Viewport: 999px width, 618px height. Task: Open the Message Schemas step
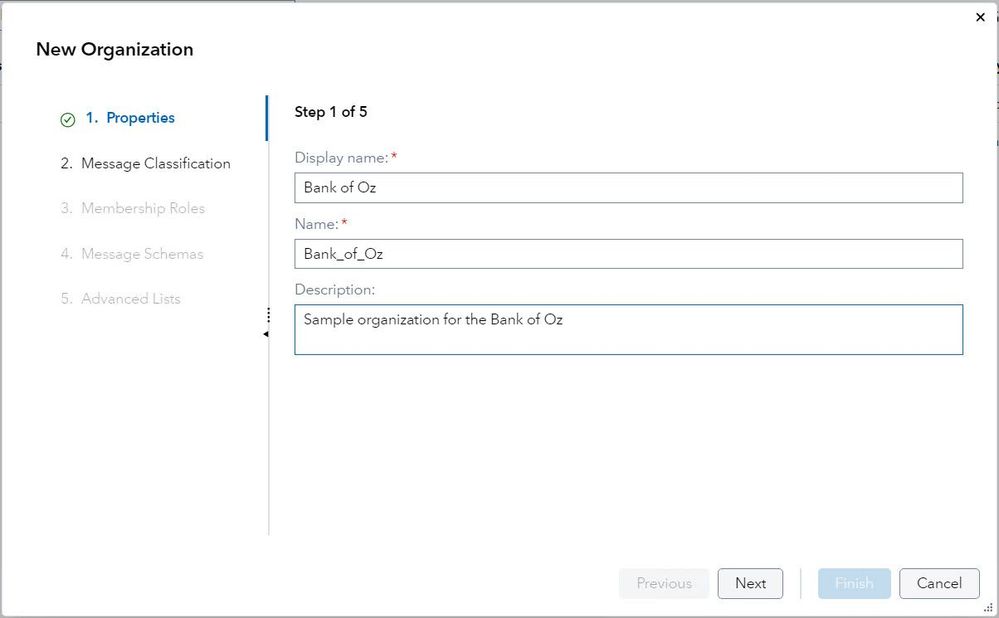coord(141,254)
